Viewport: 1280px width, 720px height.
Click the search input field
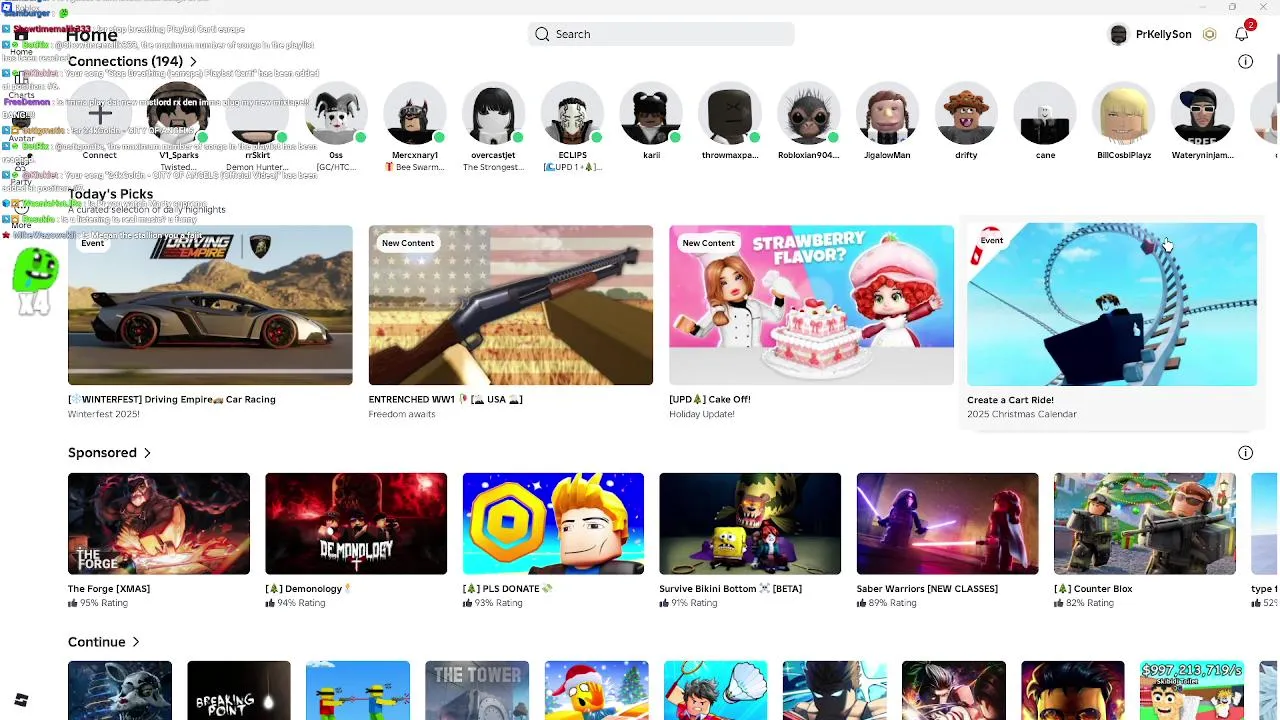(661, 34)
